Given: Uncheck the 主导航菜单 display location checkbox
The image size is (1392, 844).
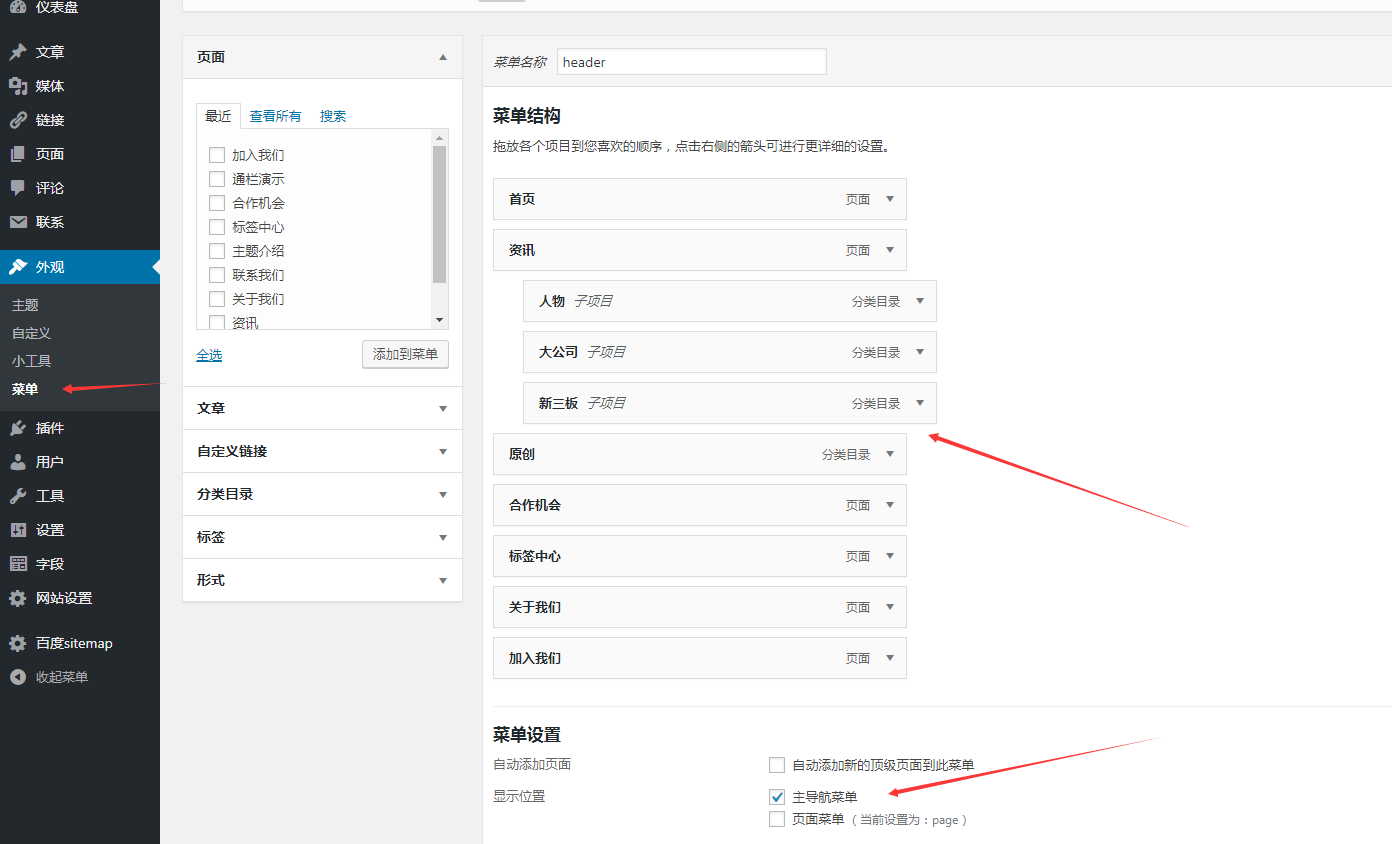Looking at the screenshot, I should 777,797.
